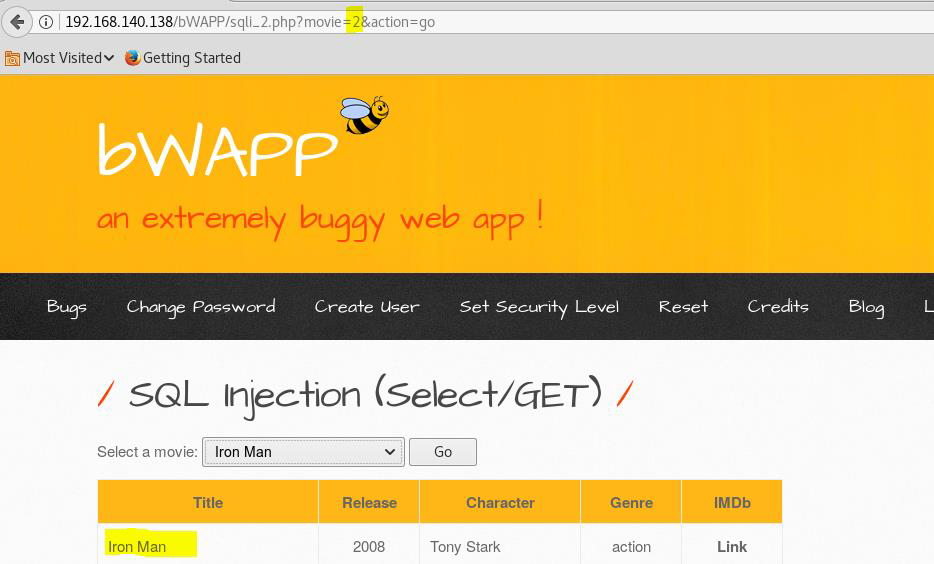Open the Select a movie dropdown

303,452
